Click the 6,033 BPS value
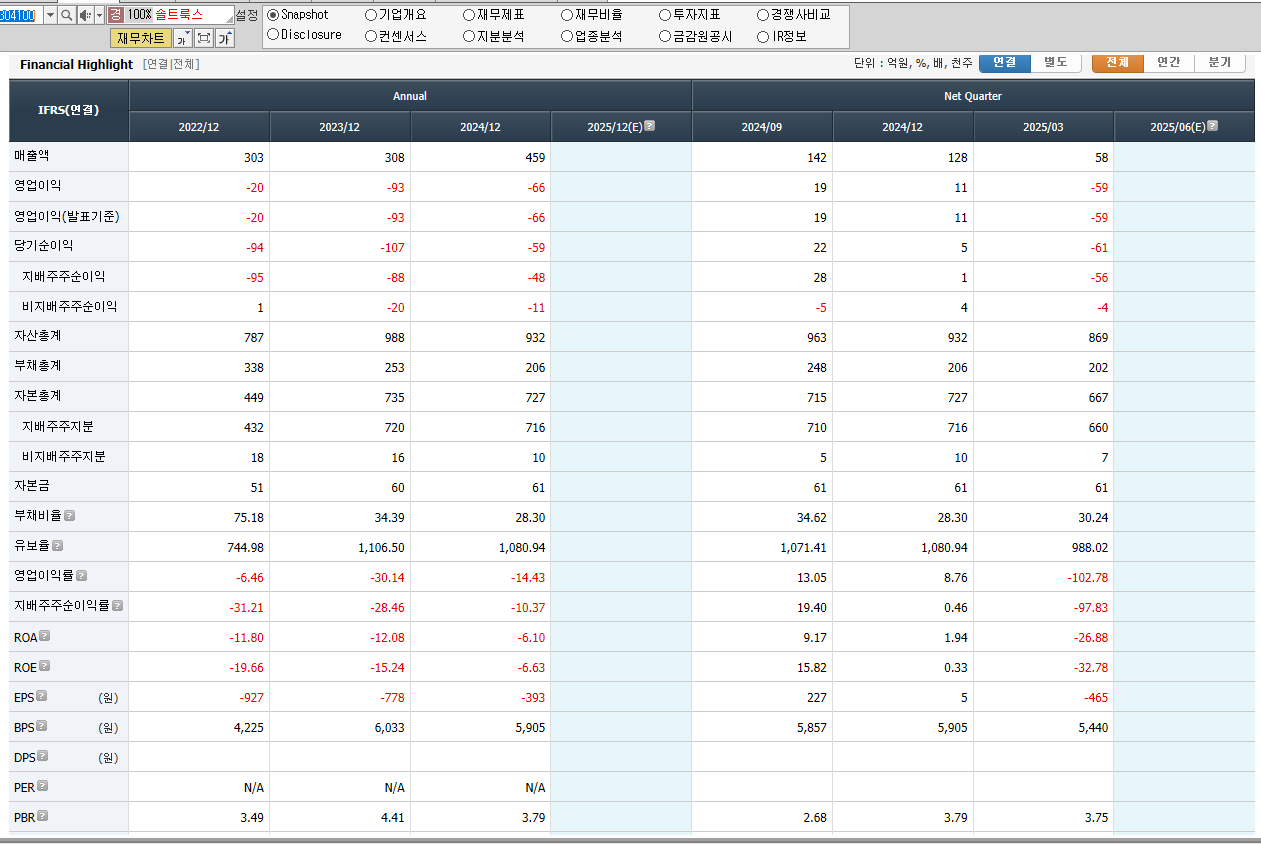The height and width of the screenshot is (845, 1261). 390,728
